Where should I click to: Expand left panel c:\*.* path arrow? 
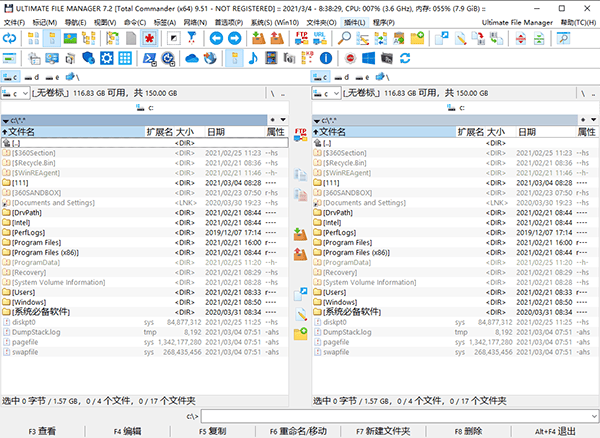tap(5, 121)
